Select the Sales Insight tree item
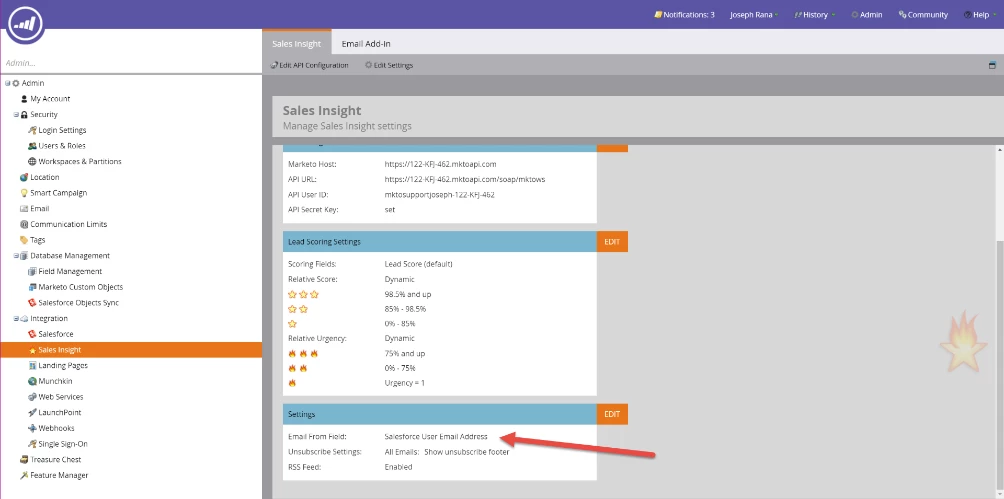This screenshot has width=1004, height=499. 131,350
